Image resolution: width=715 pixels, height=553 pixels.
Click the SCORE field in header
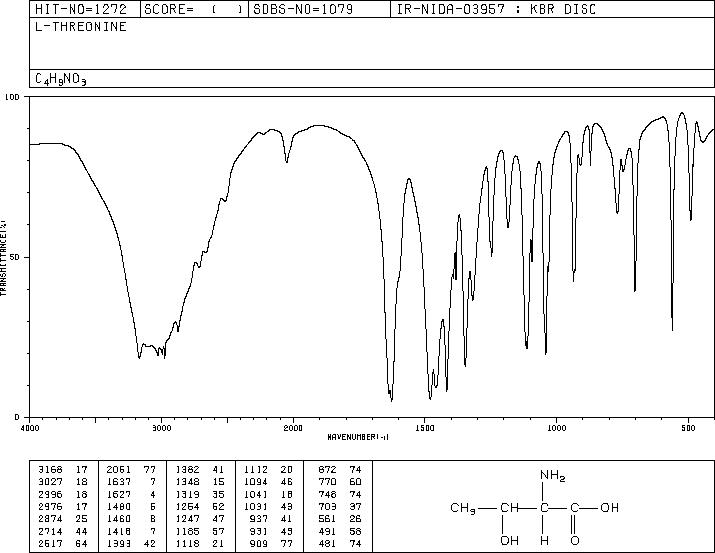tap(194, 9)
